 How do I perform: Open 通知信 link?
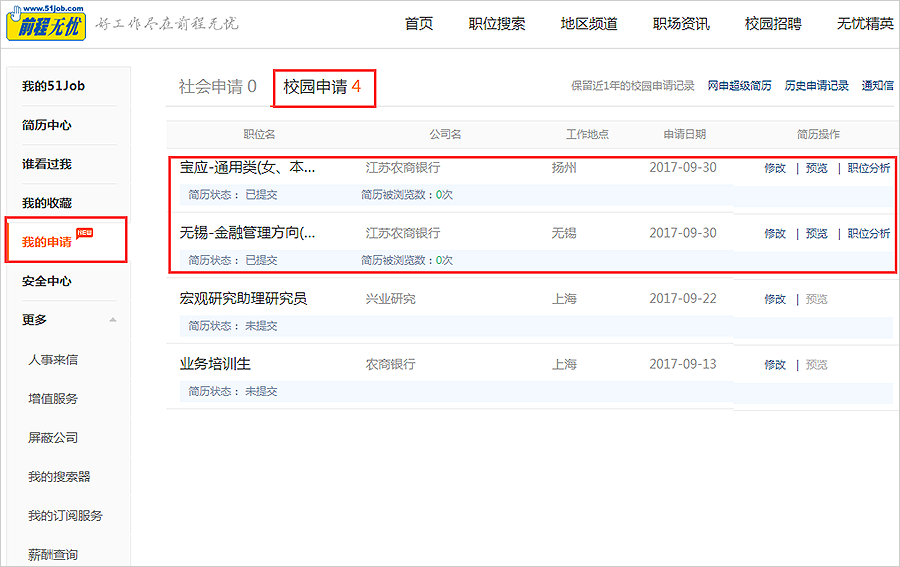point(878,86)
